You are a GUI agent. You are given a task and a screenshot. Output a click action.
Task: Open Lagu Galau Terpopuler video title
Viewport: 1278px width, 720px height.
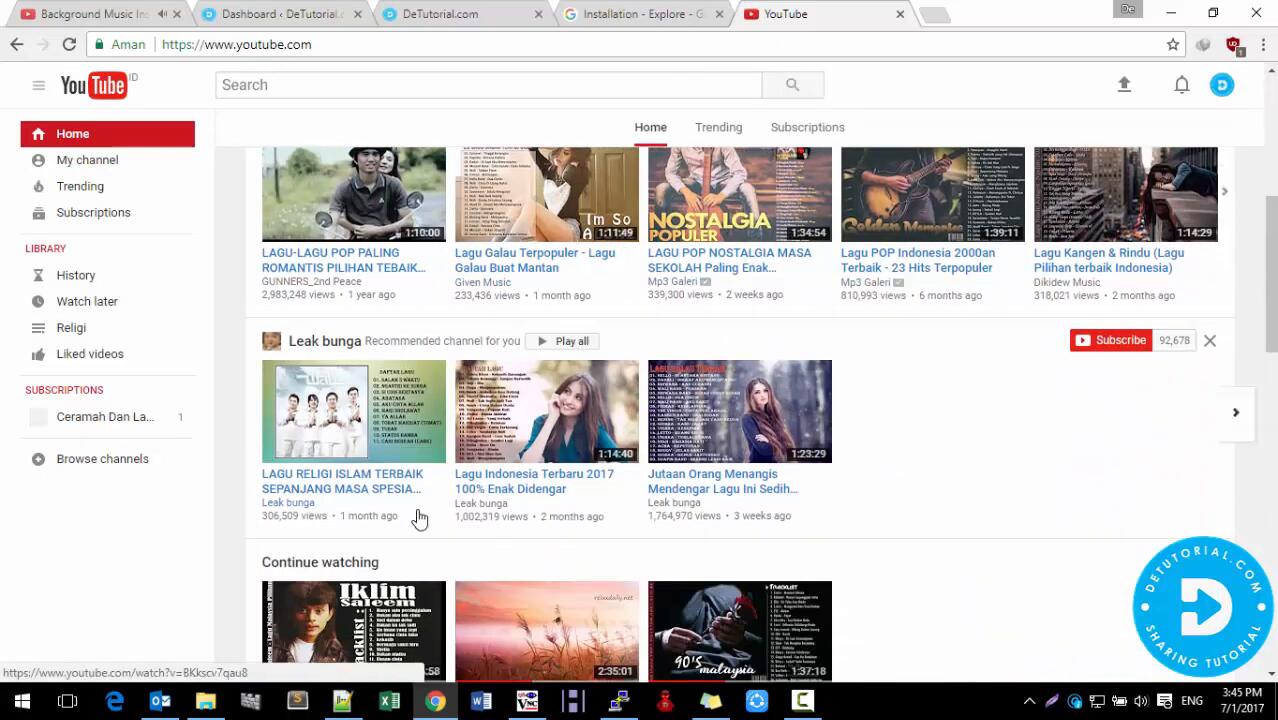tap(535, 260)
